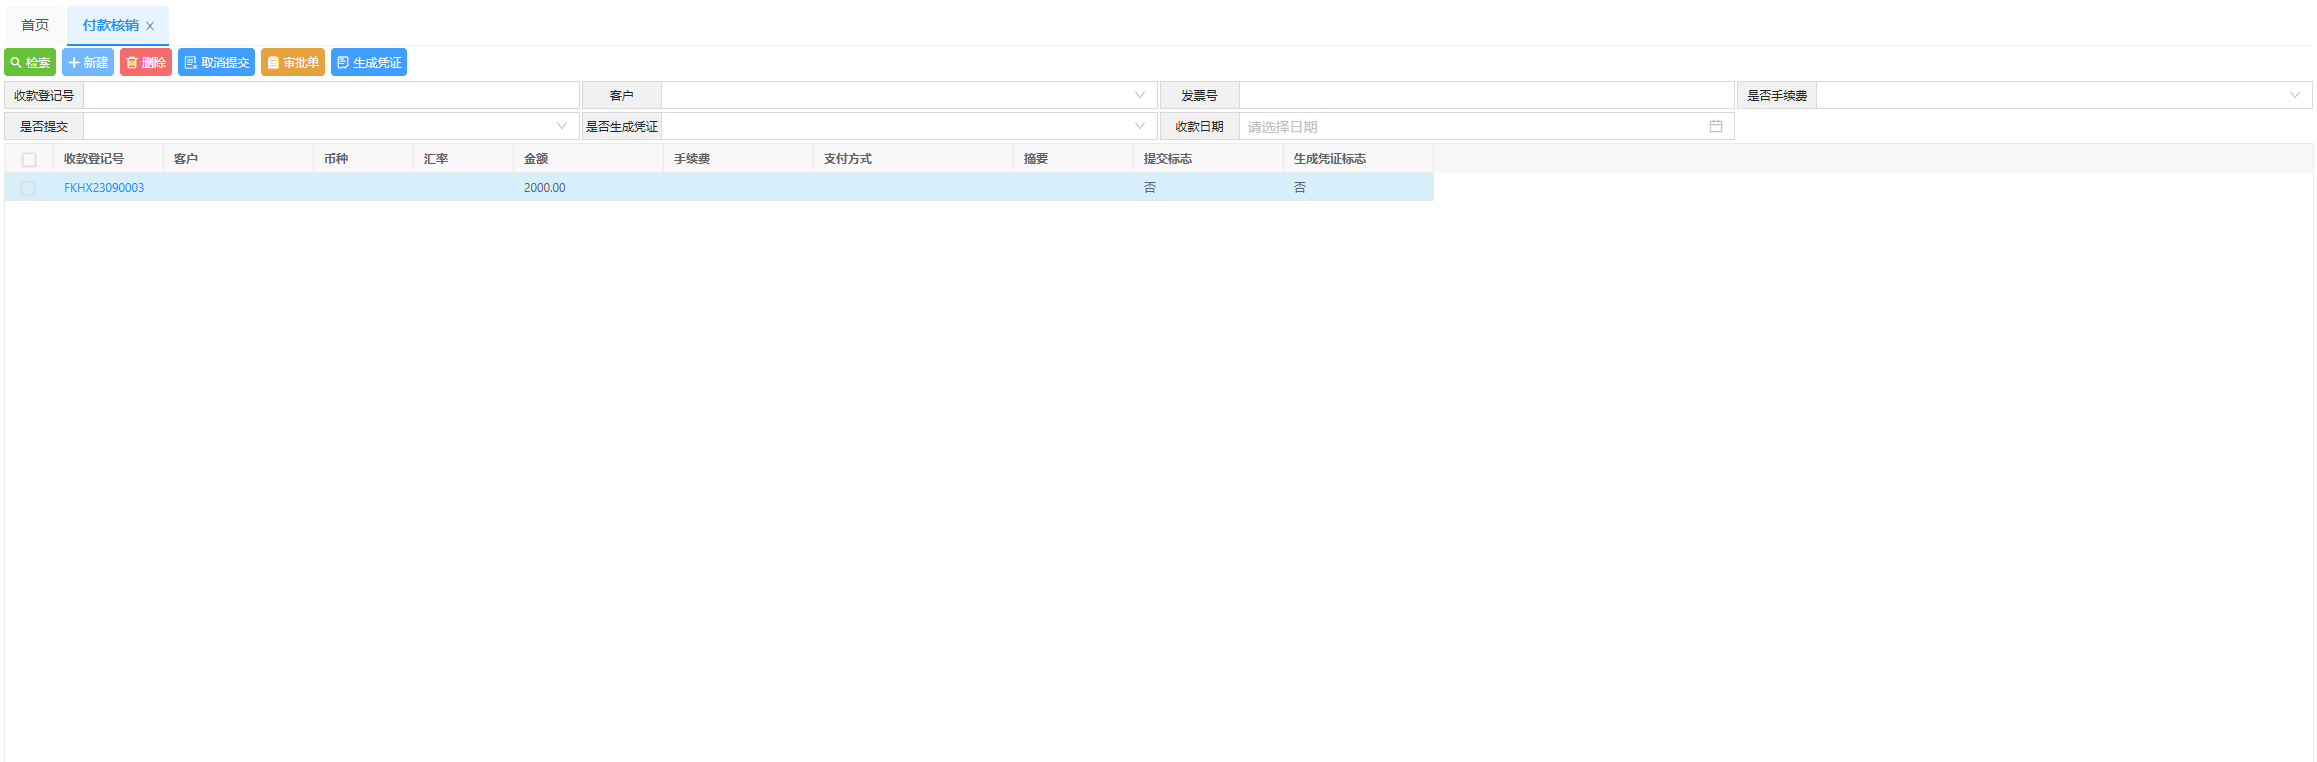
Task: Select the 付款核销 tab
Action: [110, 25]
